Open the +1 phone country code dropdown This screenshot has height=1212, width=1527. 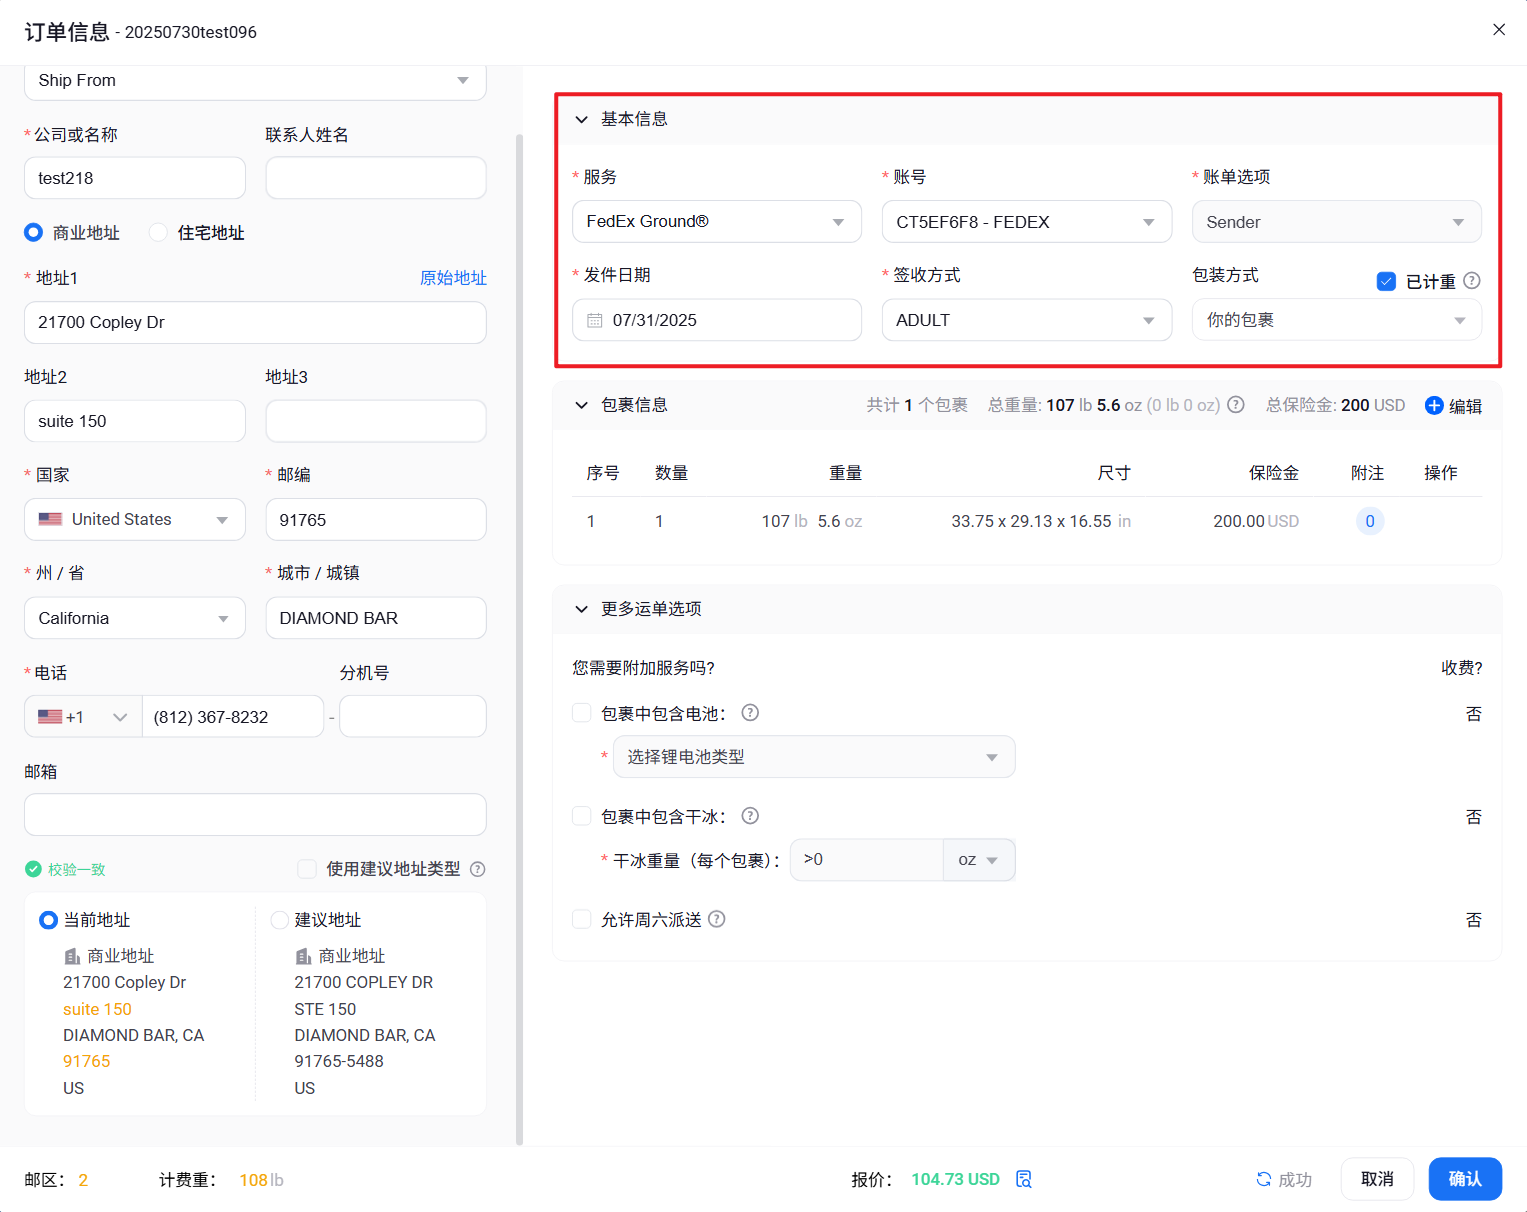(x=83, y=717)
